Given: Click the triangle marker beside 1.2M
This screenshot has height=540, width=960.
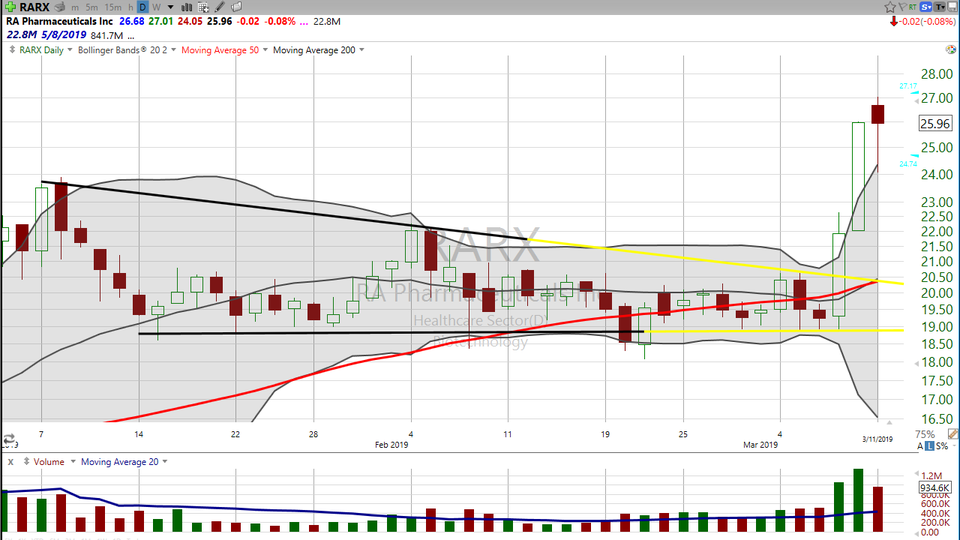Looking at the screenshot, I should coord(917,475).
